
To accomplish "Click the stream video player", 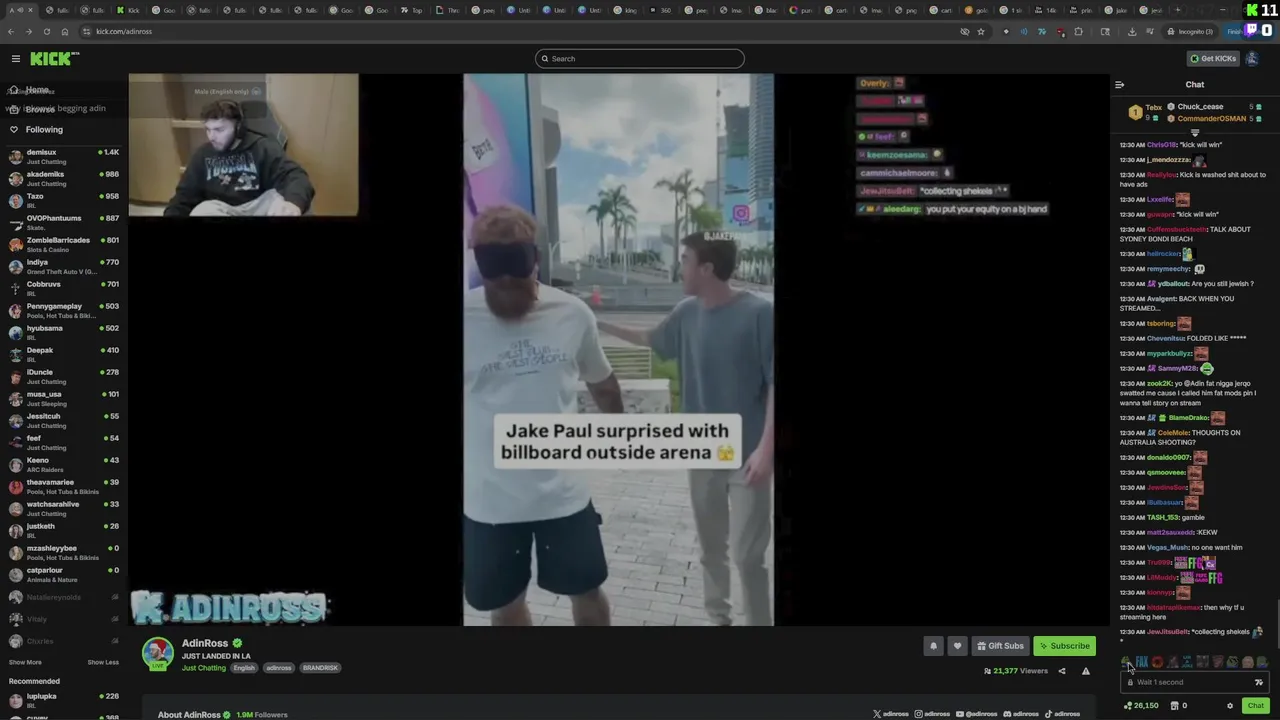I will click(618, 349).
